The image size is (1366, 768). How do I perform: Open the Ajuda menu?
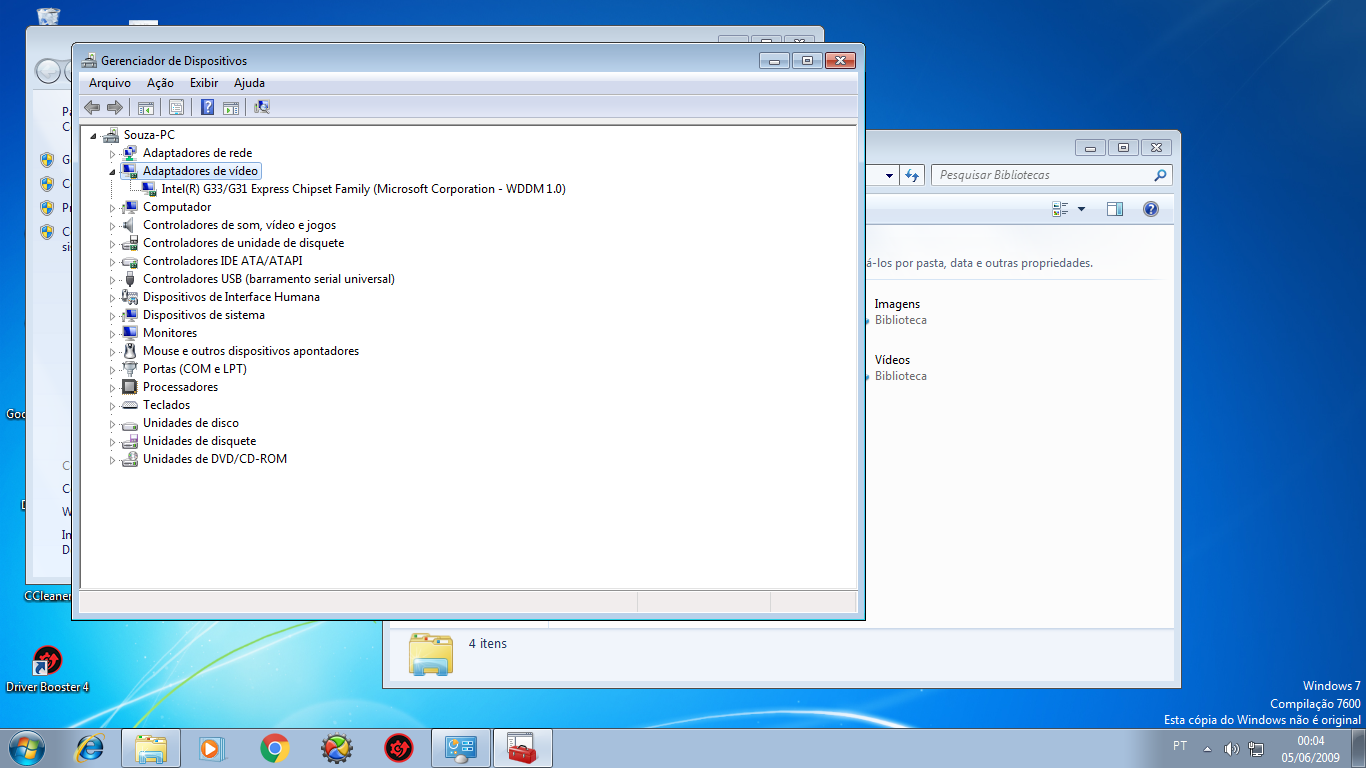[249, 83]
